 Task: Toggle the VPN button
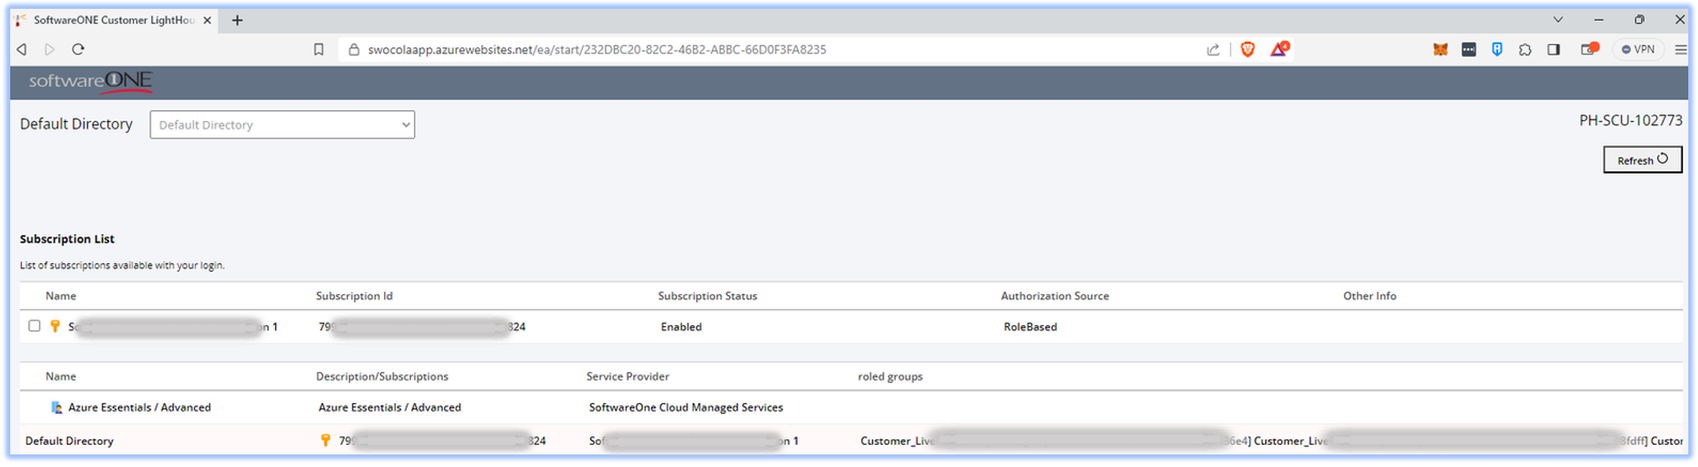pyautogui.click(x=1638, y=49)
